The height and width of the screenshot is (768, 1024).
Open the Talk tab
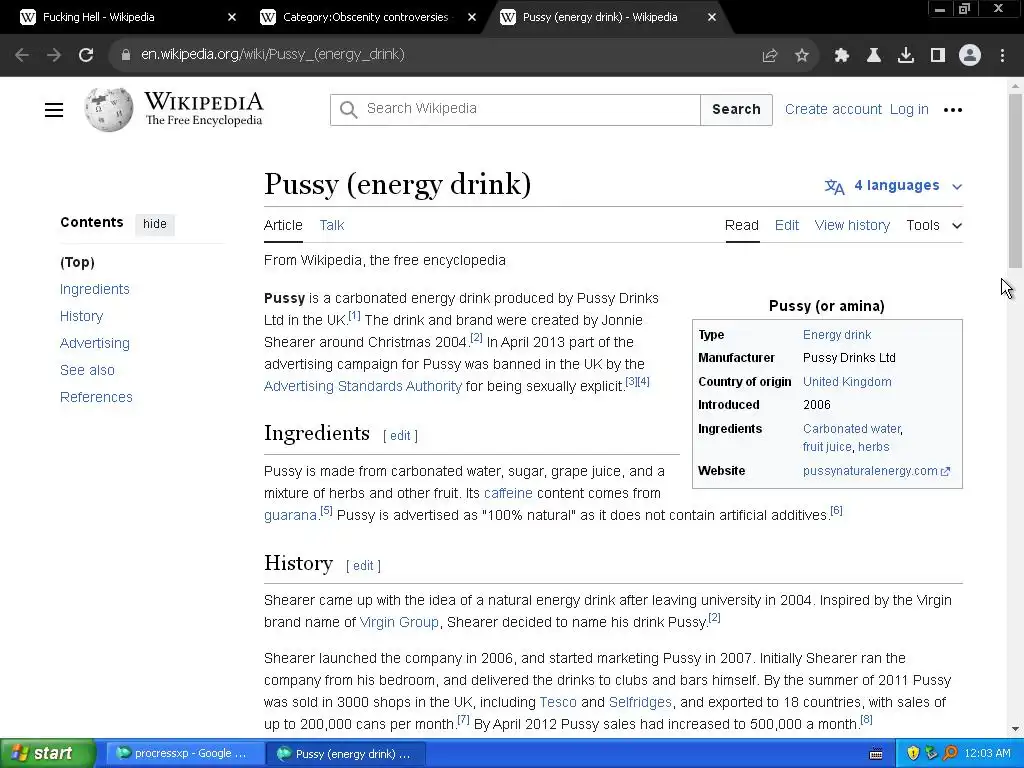point(332,225)
